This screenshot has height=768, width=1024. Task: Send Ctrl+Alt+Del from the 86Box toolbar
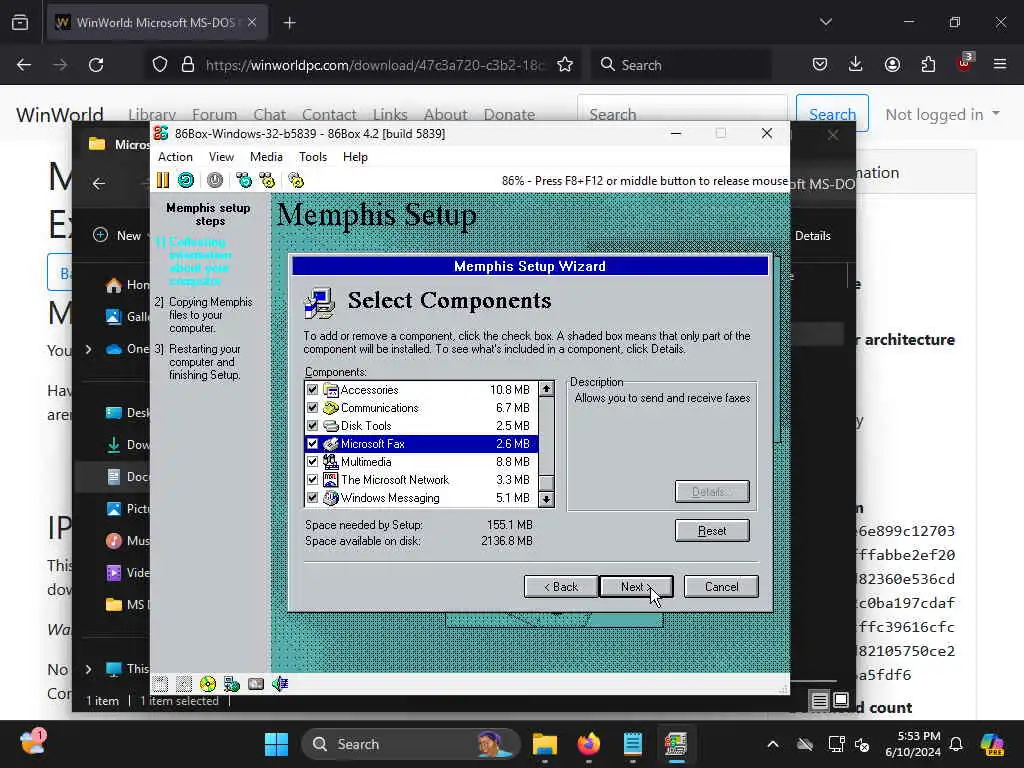(x=244, y=180)
